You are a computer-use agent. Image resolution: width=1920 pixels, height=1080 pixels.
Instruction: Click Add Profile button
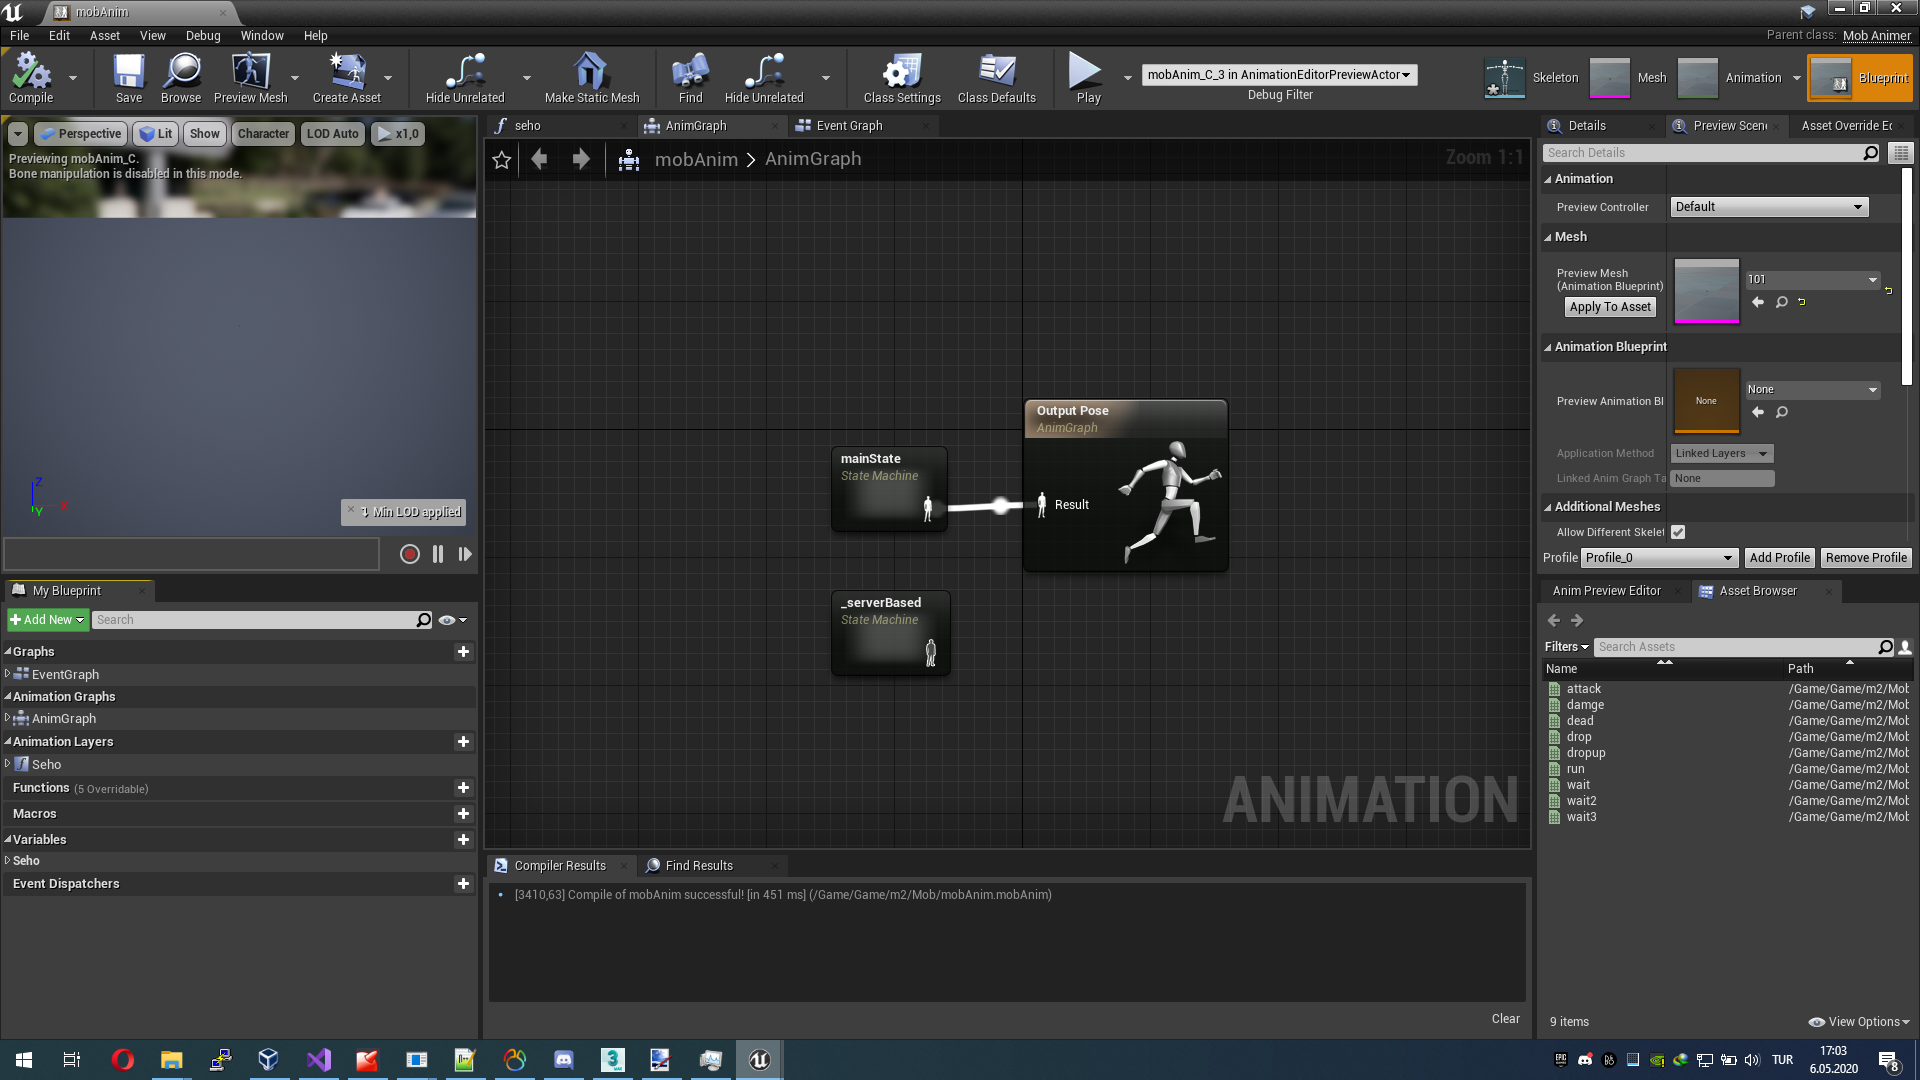(x=1779, y=558)
